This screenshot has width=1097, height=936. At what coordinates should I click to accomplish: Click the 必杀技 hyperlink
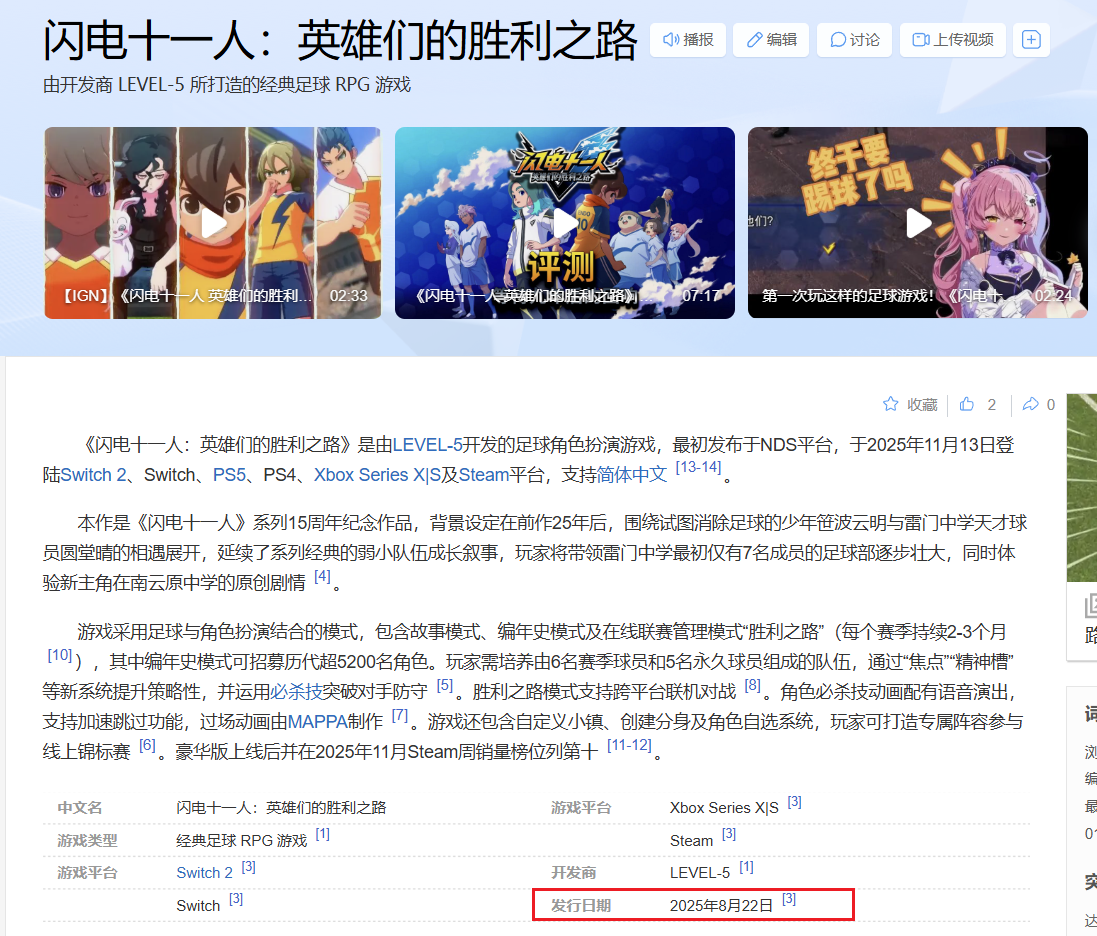[x=296, y=691]
